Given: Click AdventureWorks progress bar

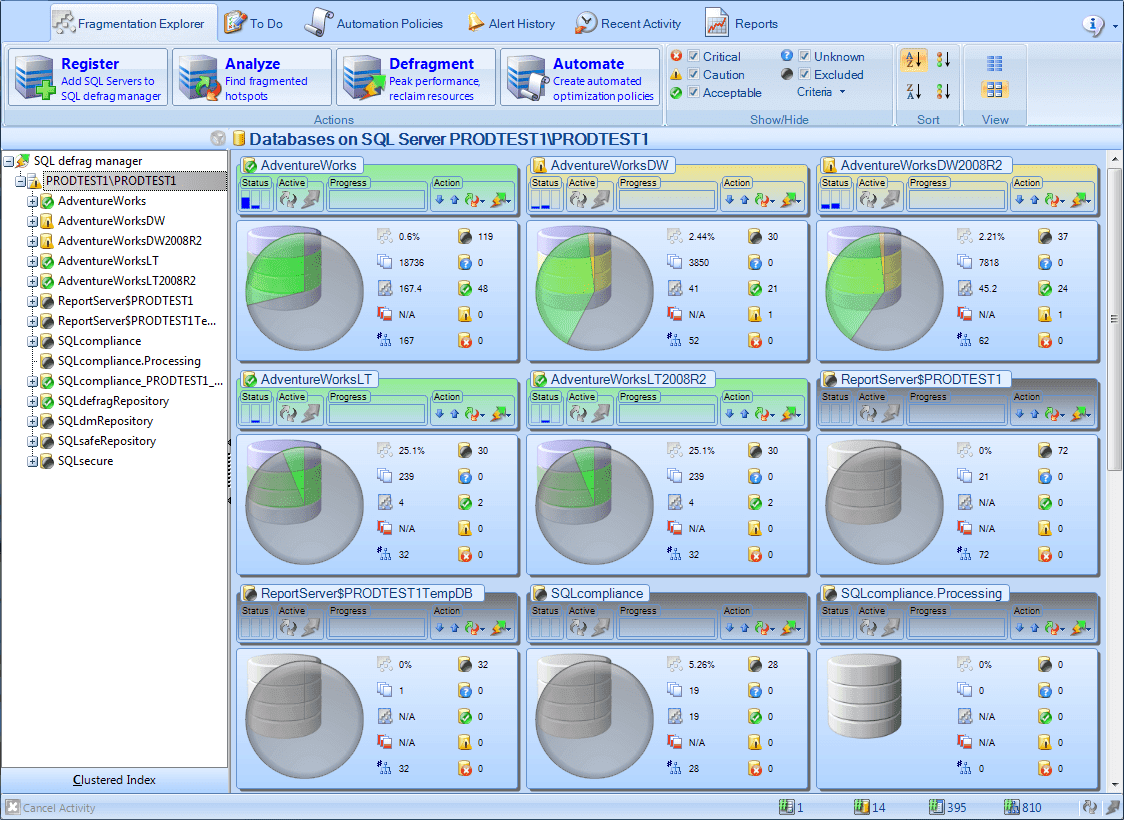Looking at the screenshot, I should click(x=377, y=200).
